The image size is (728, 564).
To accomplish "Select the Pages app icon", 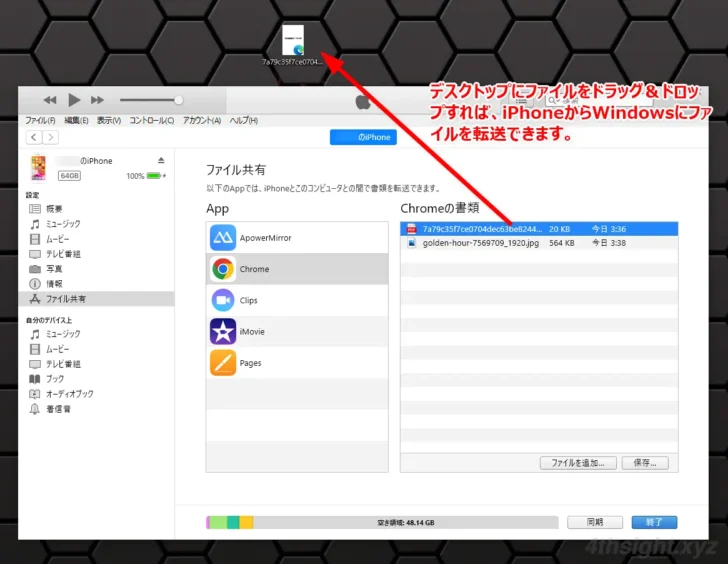I will 223,363.
